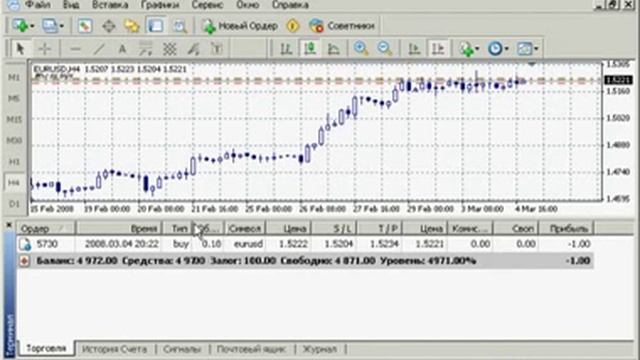This screenshot has width=640, height=360.
Task: Open the Справка menu
Action: [x=290, y=5]
